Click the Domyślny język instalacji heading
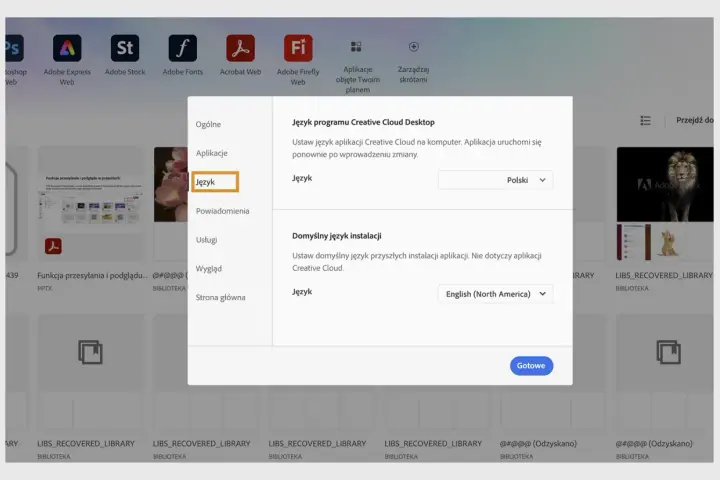This screenshot has width=720, height=480. click(x=337, y=236)
